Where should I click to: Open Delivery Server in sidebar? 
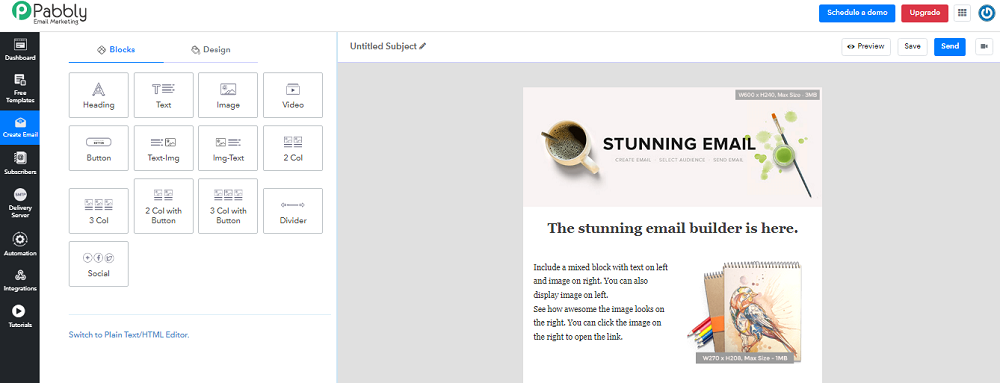[20, 203]
